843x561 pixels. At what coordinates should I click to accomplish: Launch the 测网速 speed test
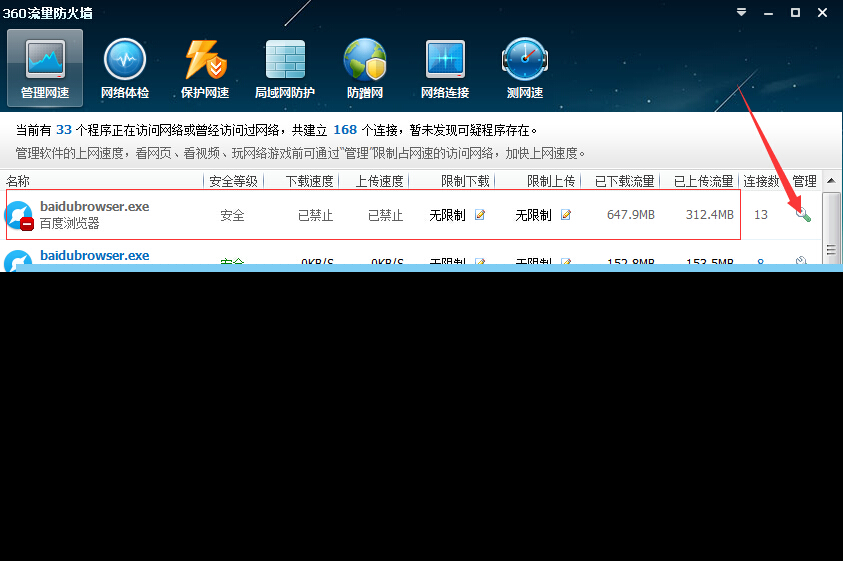tap(525, 68)
